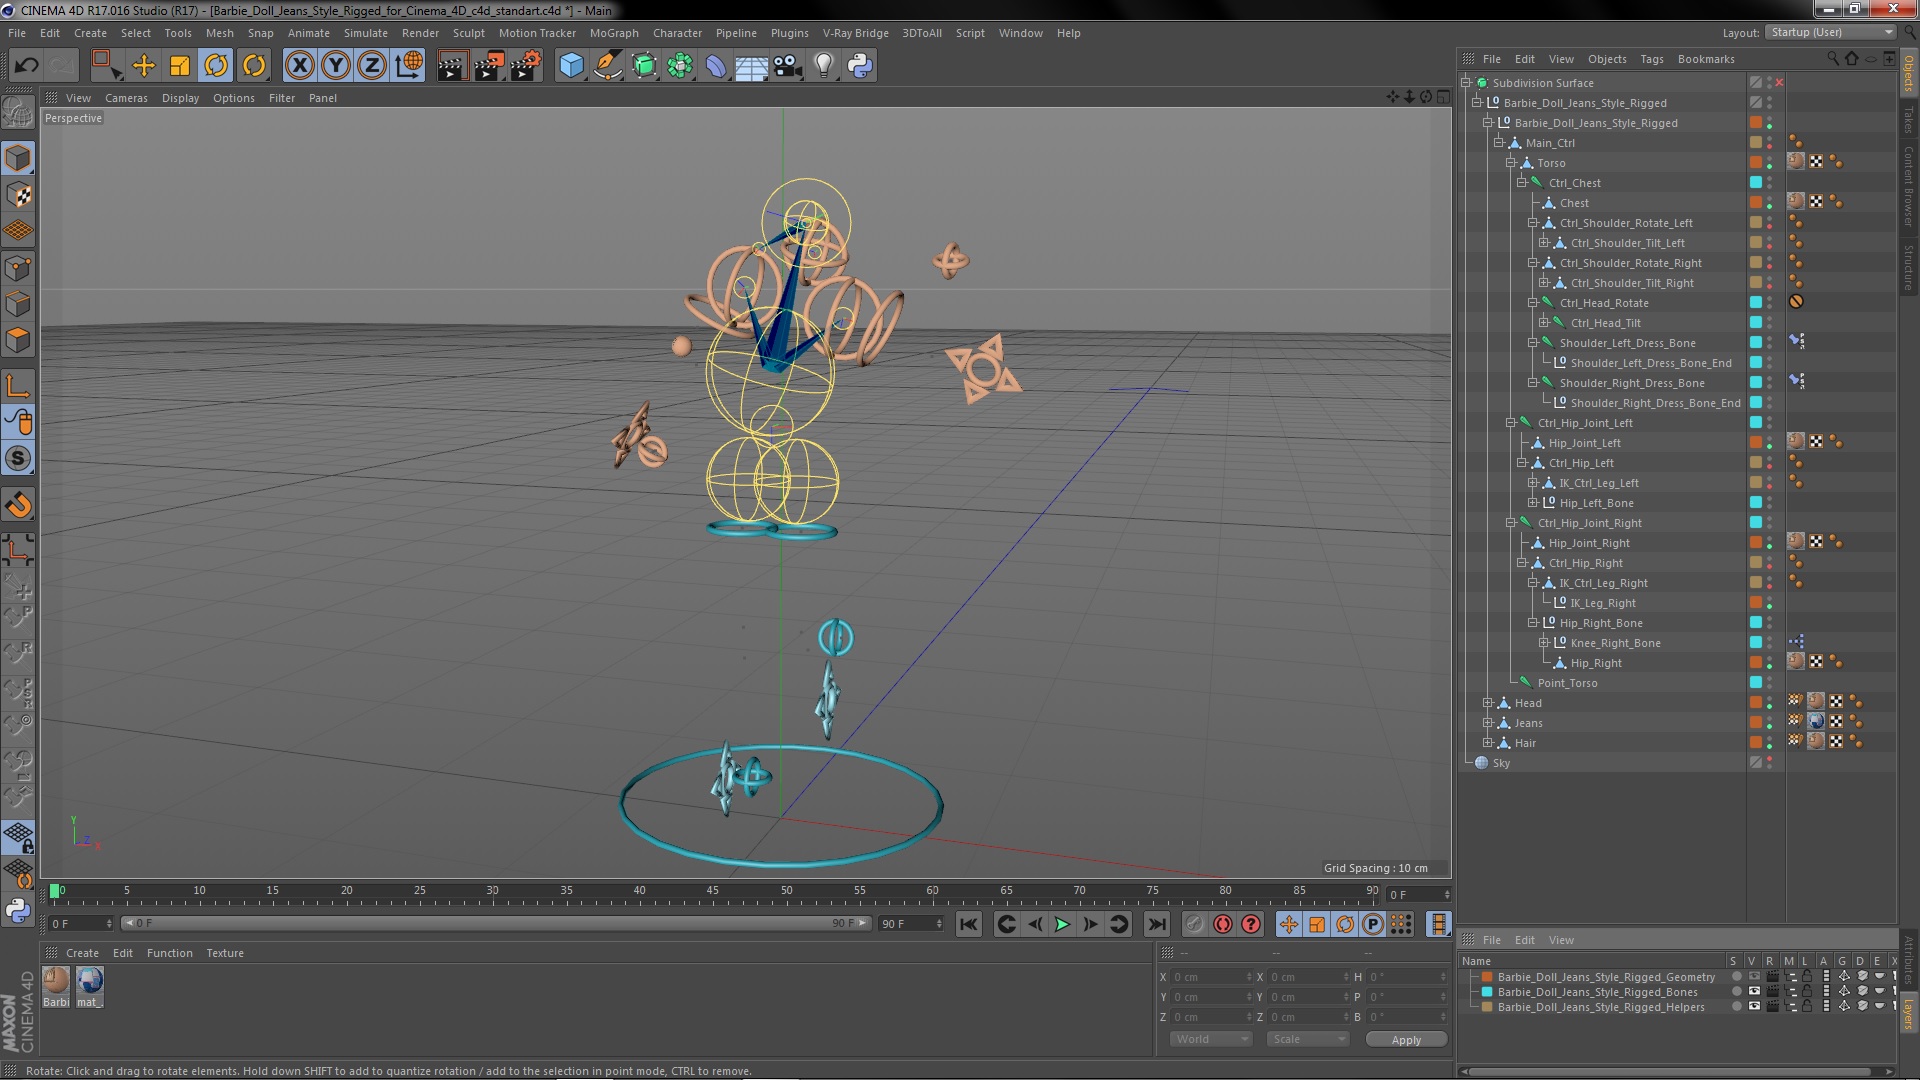The width and height of the screenshot is (1920, 1080).
Task: Click the Light bulb icon
Action: pyautogui.click(x=824, y=66)
